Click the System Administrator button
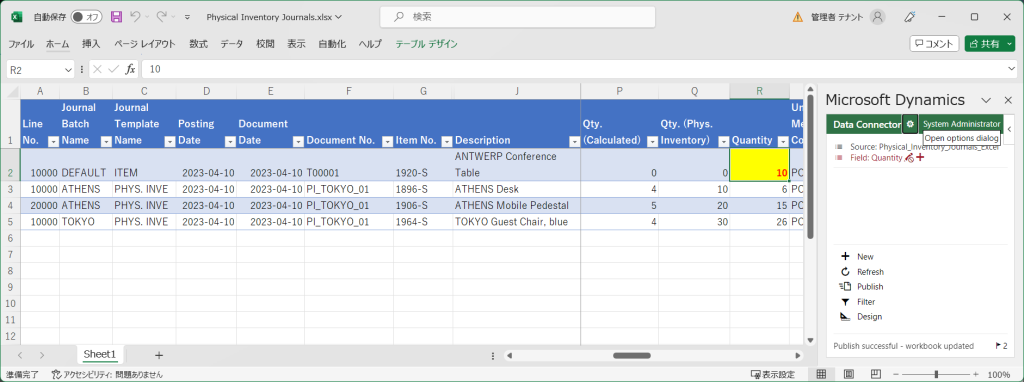The height and width of the screenshot is (382, 1024). 961,123
